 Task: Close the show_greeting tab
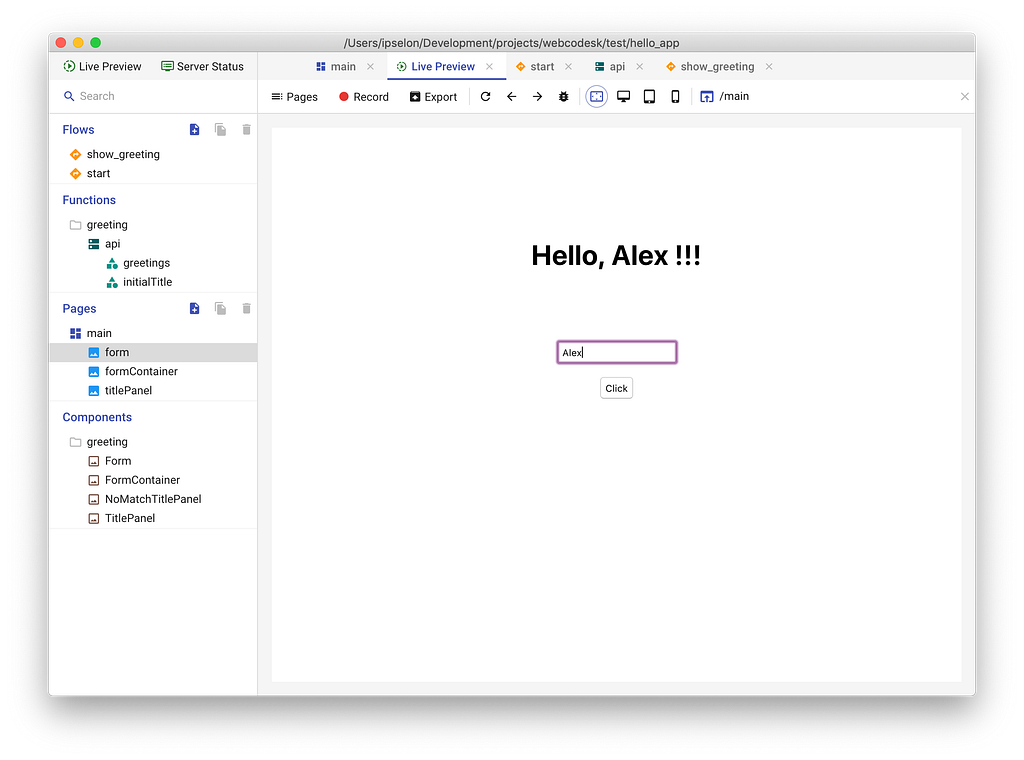click(x=769, y=67)
